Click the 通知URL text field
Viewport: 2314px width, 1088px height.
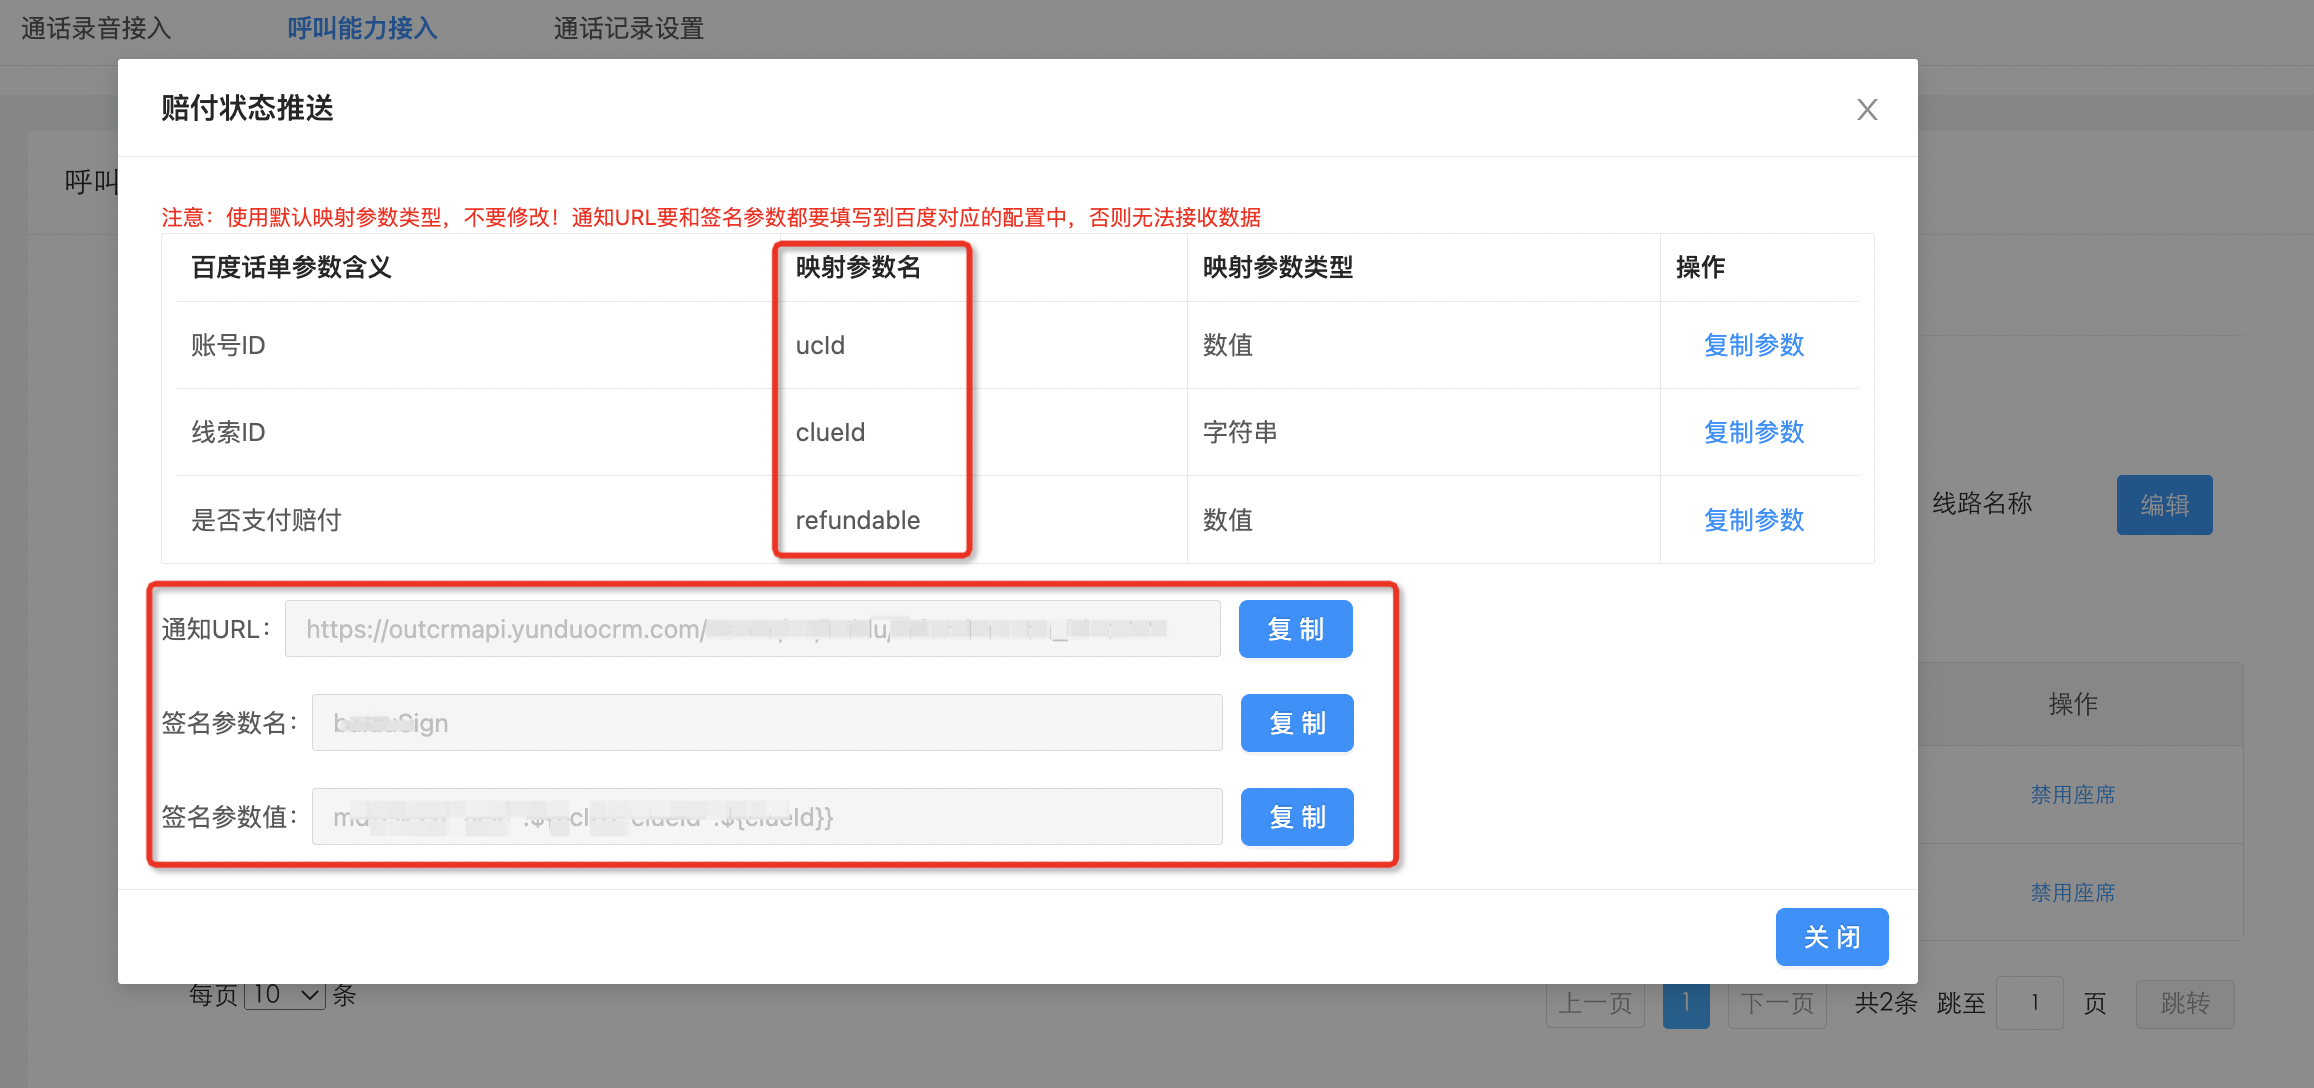tap(752, 629)
